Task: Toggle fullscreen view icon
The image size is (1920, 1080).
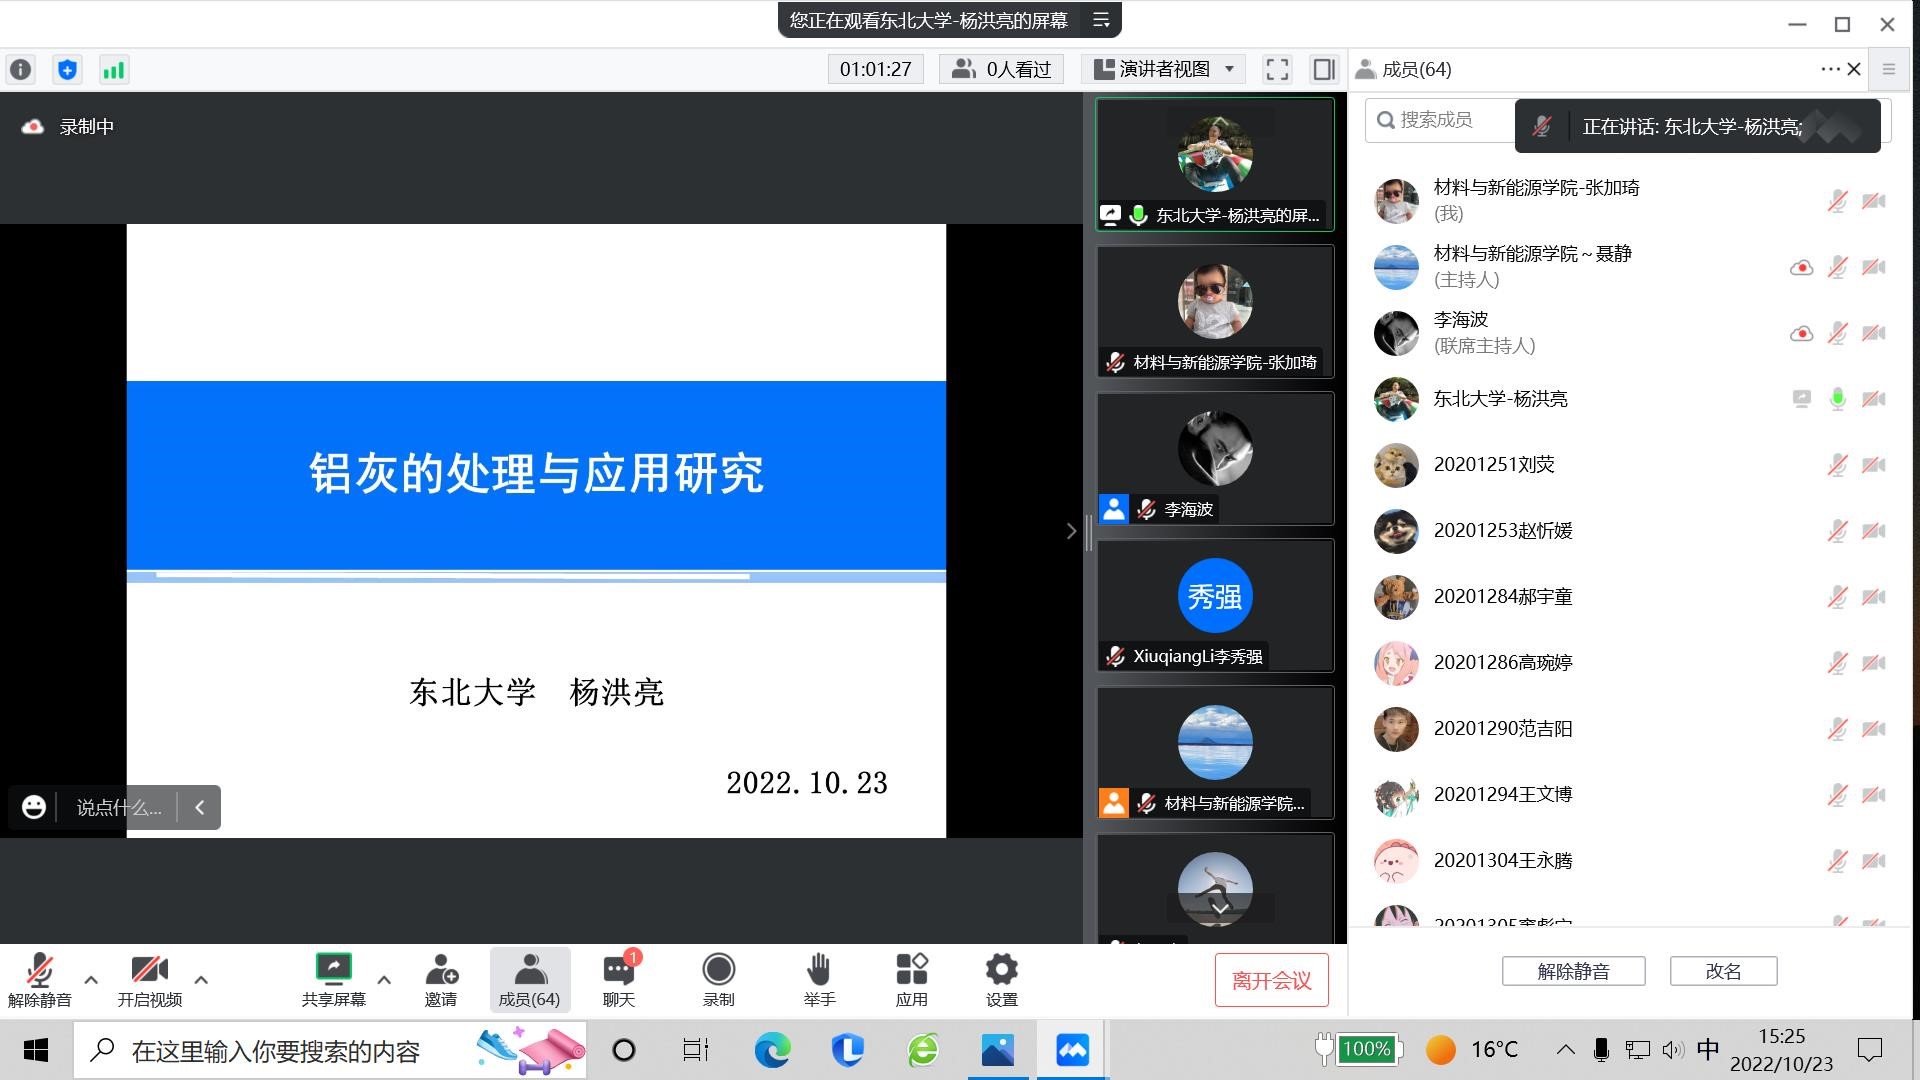Action: [1277, 69]
